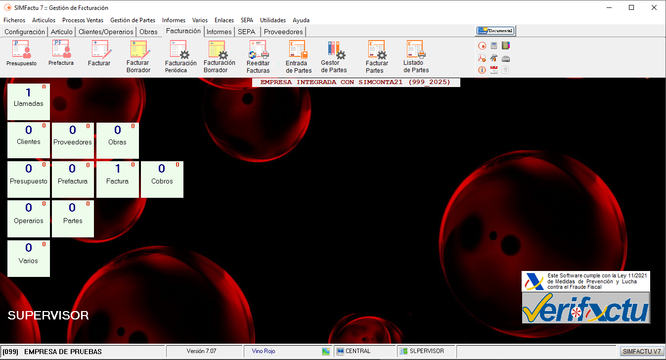Open the Artículos menu
The height and width of the screenshot is (360, 666).
coord(44,20)
